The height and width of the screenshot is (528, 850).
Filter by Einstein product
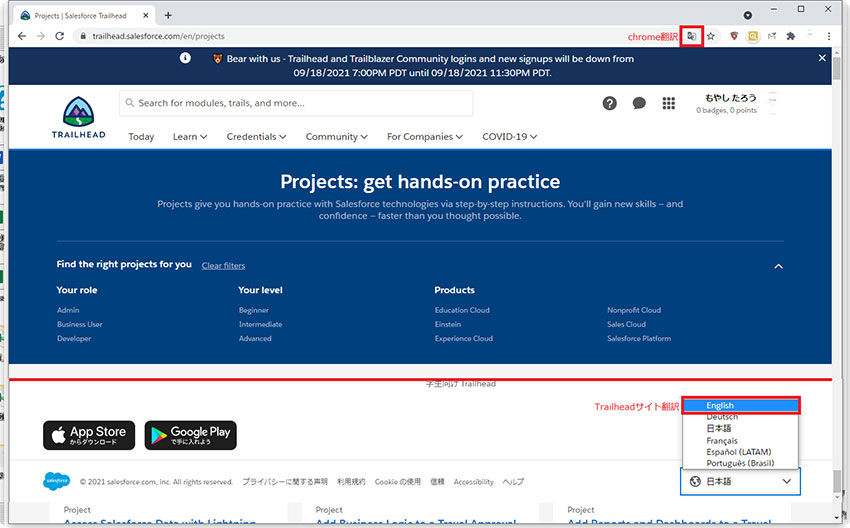448,324
